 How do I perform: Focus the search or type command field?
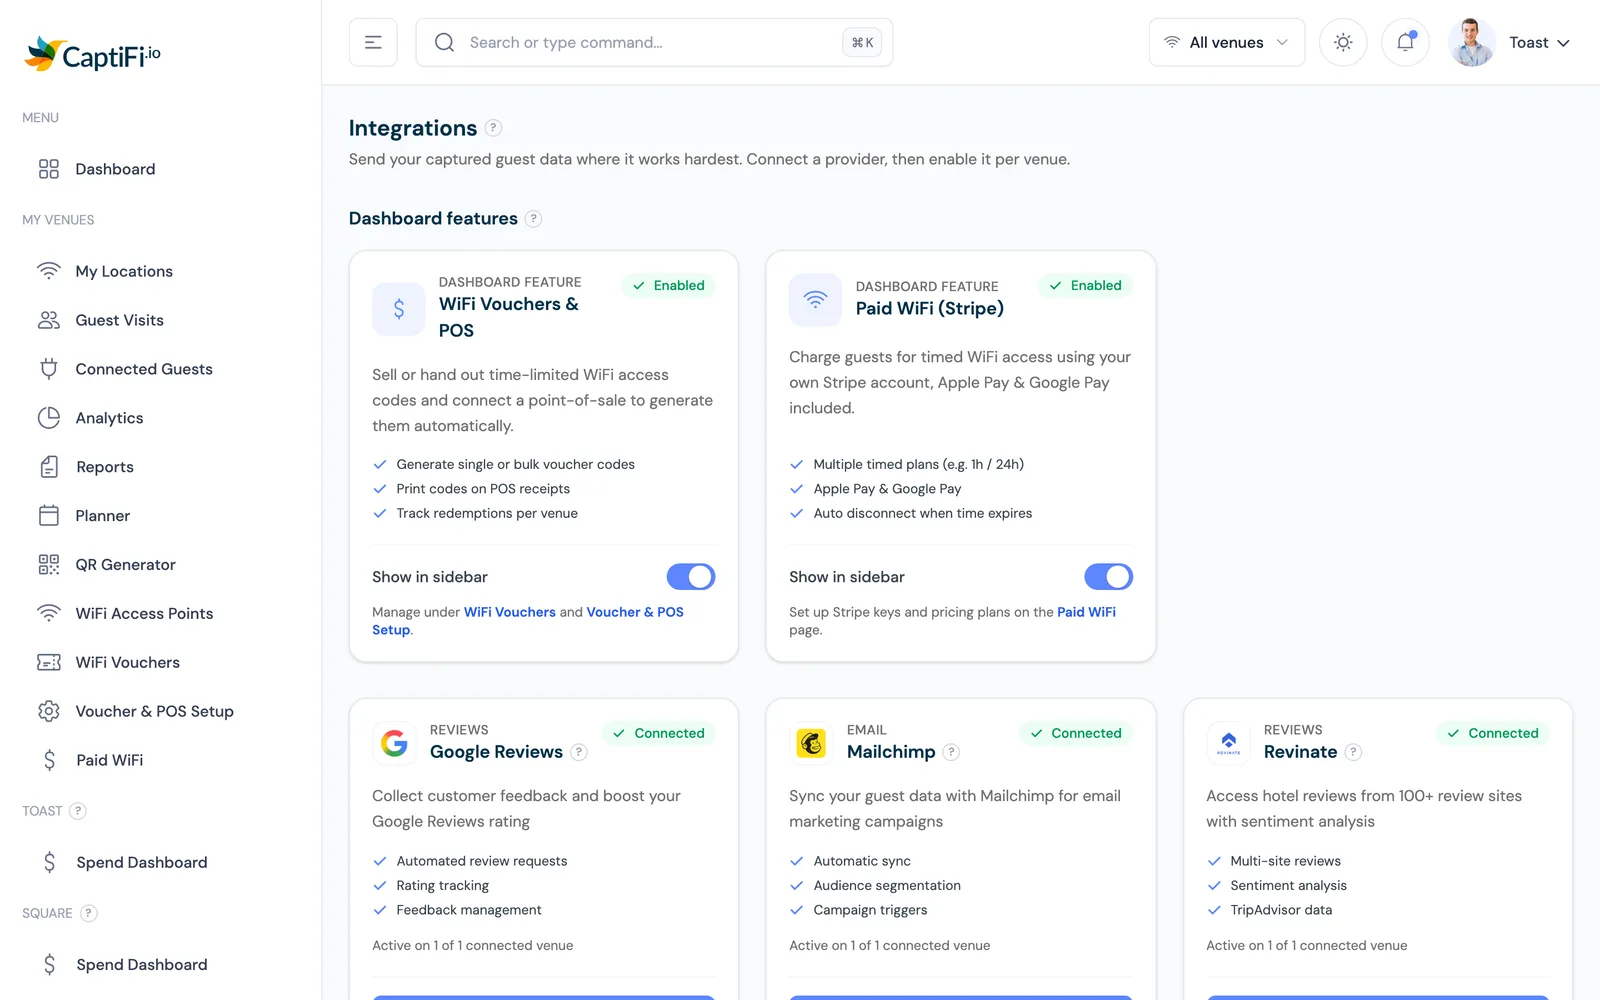[x=654, y=42]
